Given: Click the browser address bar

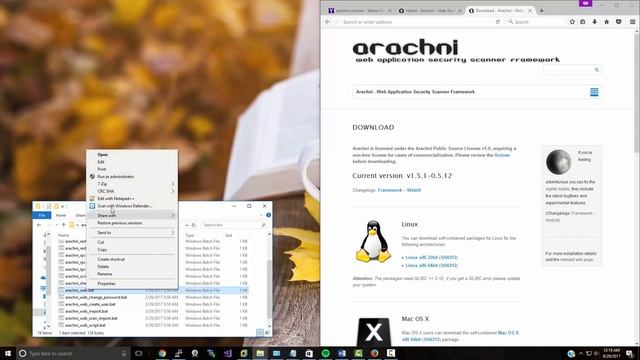Looking at the screenshot, I should tap(416, 22).
